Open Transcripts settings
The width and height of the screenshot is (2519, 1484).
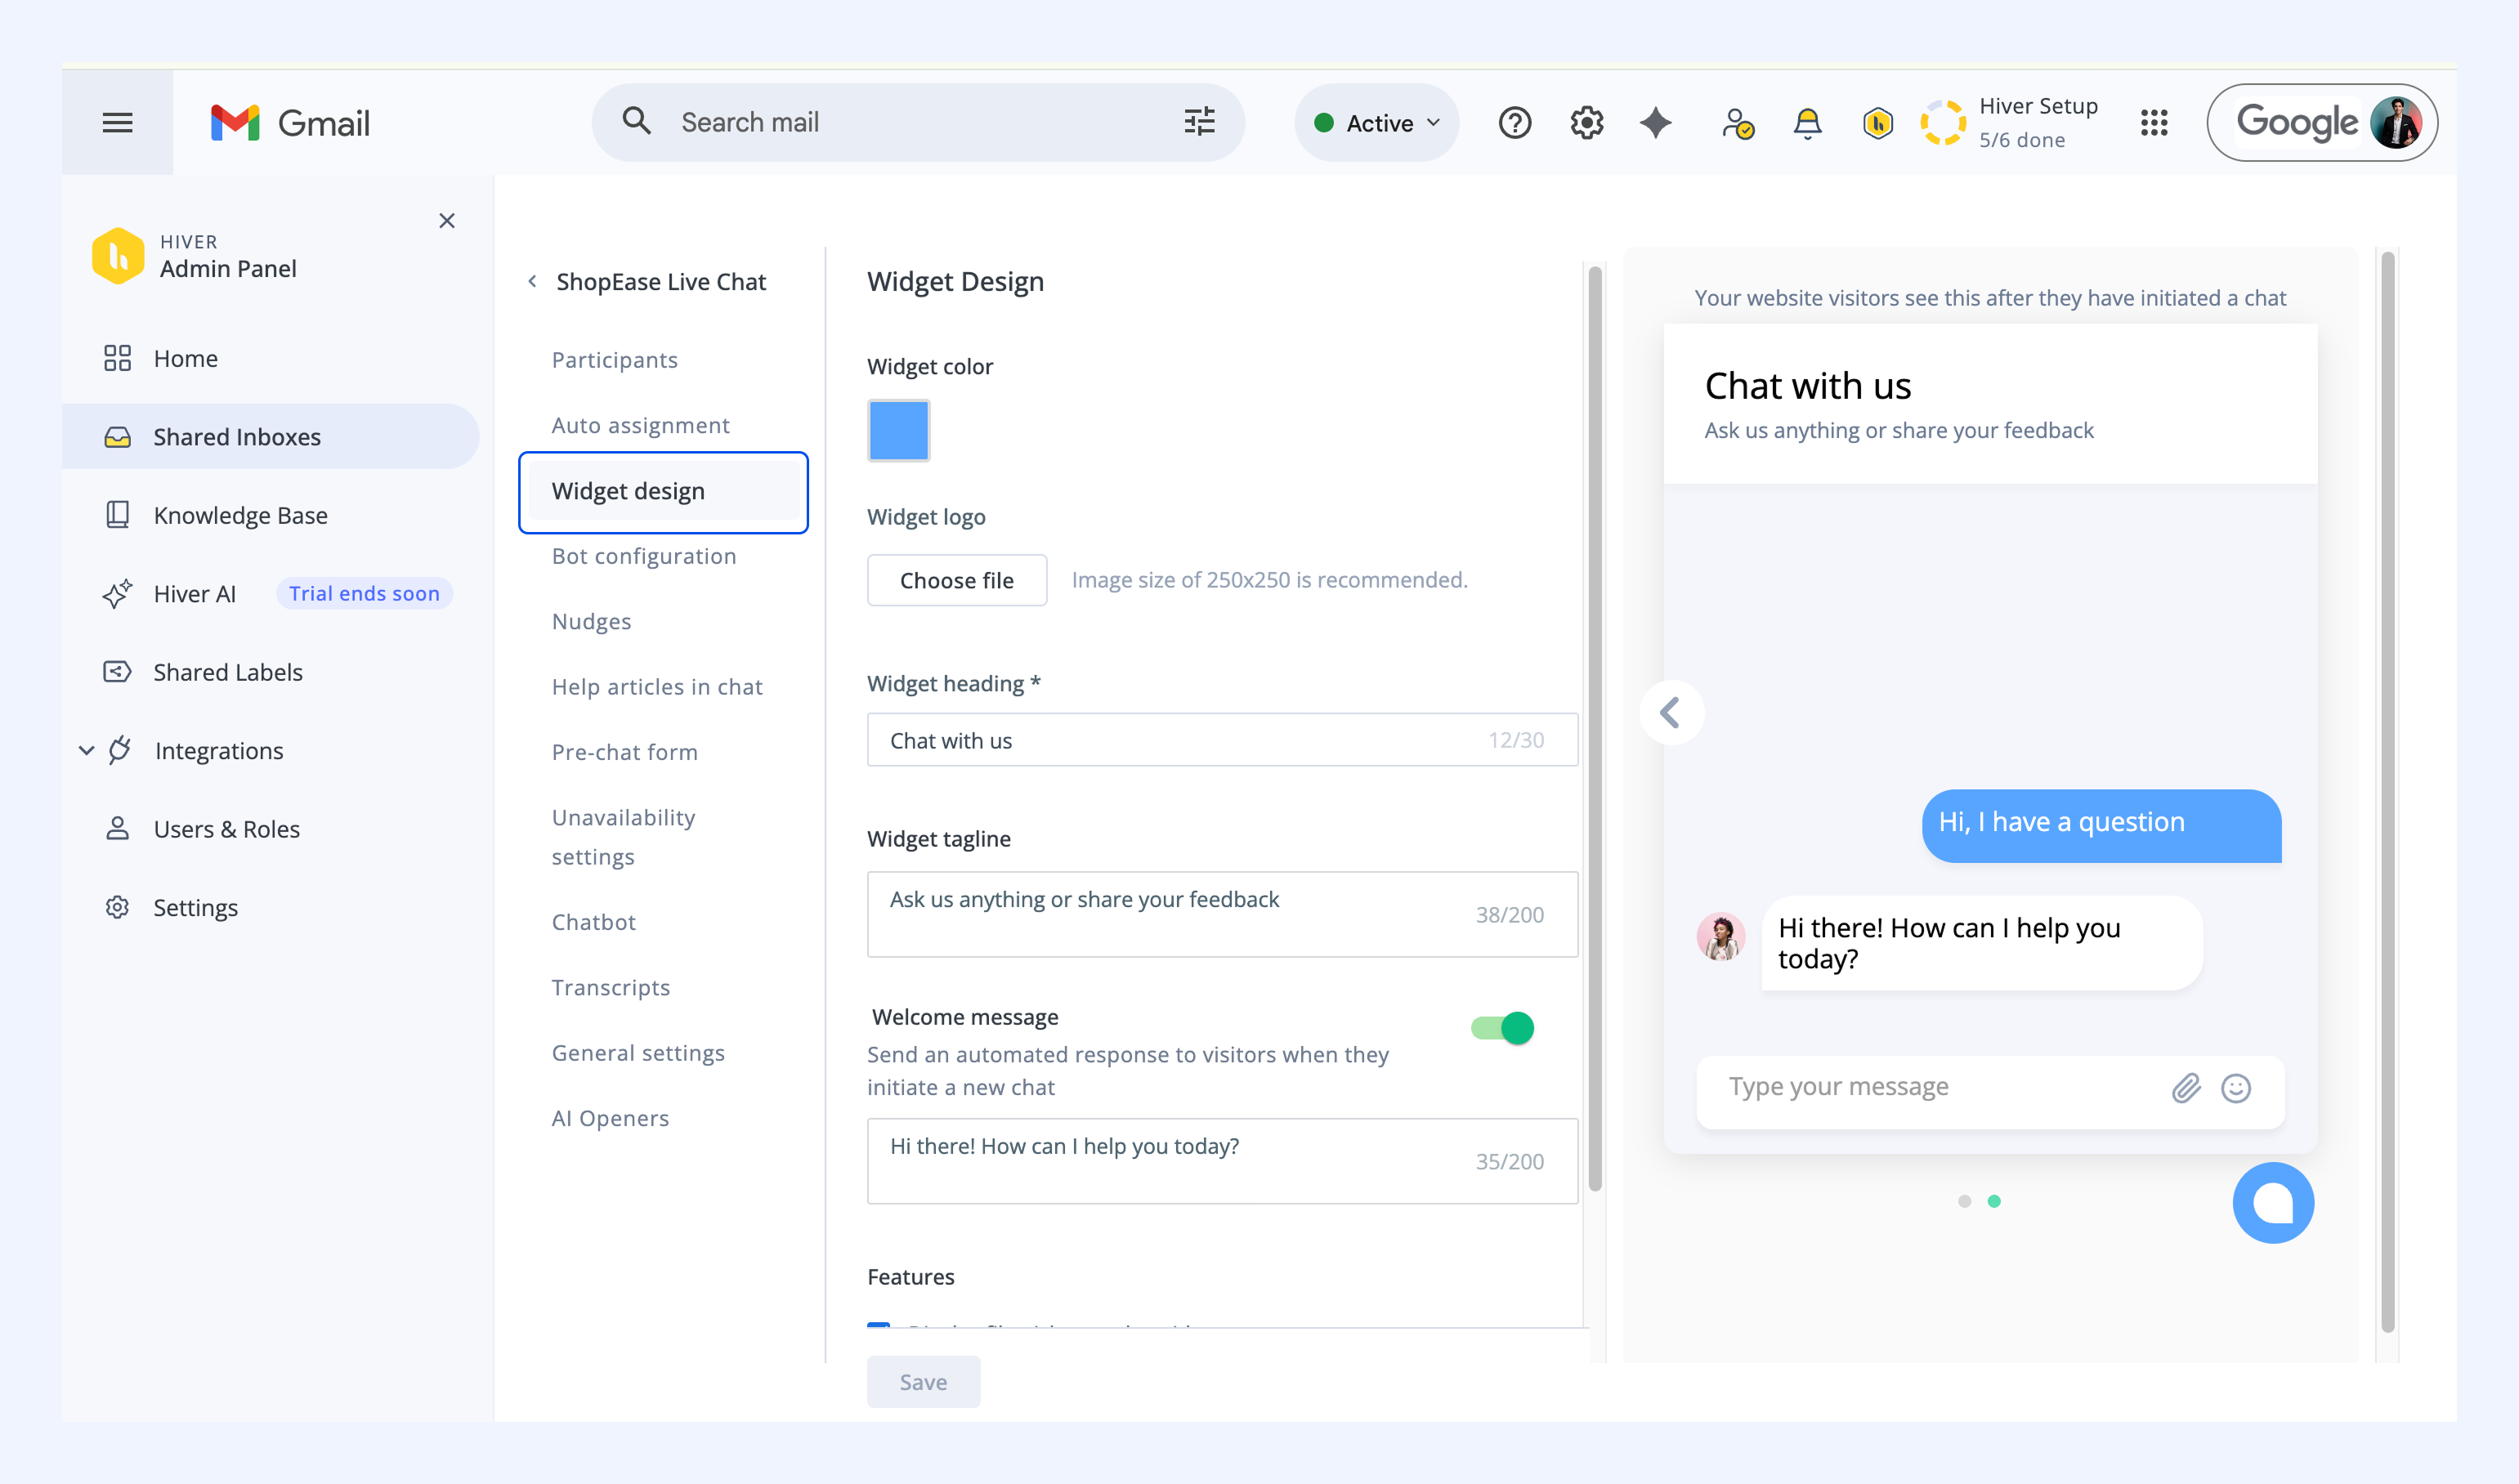click(x=610, y=988)
